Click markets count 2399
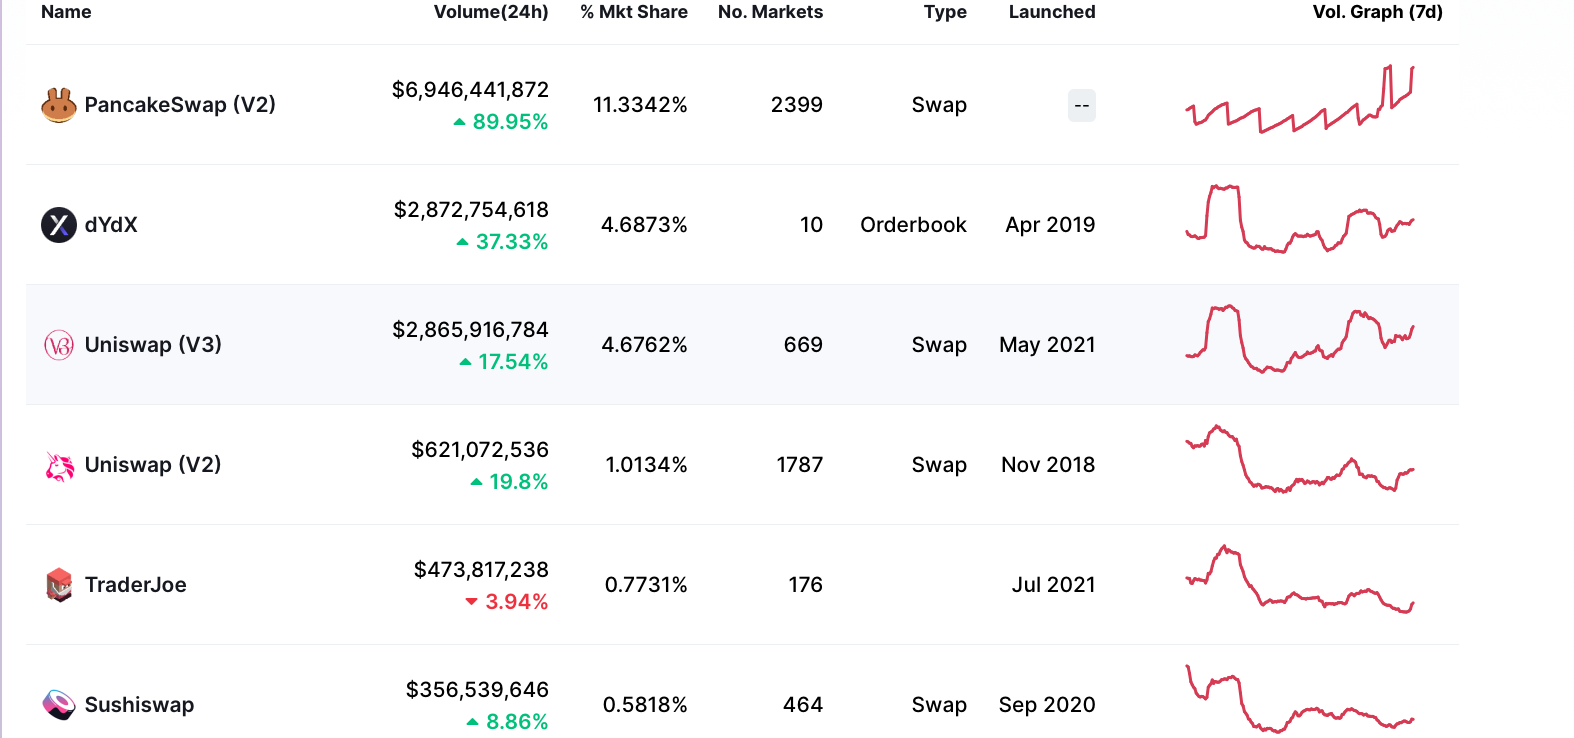 coord(797,105)
